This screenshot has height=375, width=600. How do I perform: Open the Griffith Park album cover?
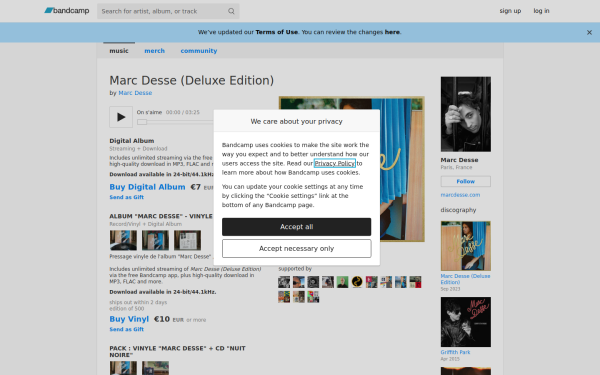[x=466, y=322]
